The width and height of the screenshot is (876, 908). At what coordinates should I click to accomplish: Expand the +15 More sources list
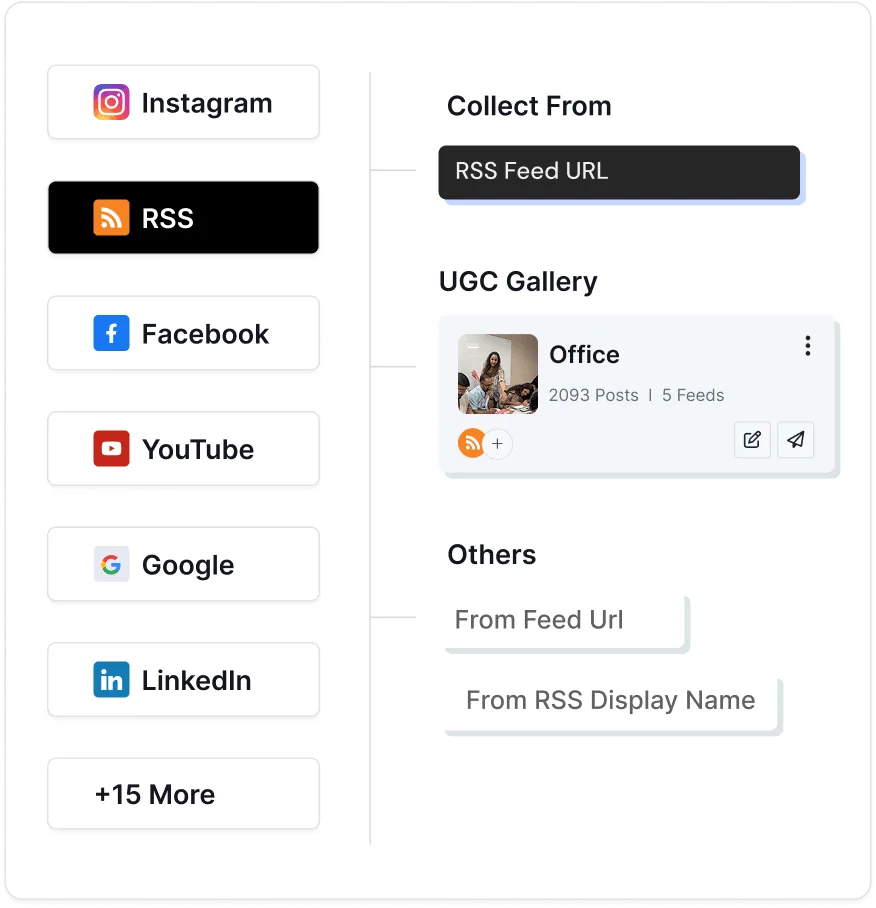coord(184,793)
